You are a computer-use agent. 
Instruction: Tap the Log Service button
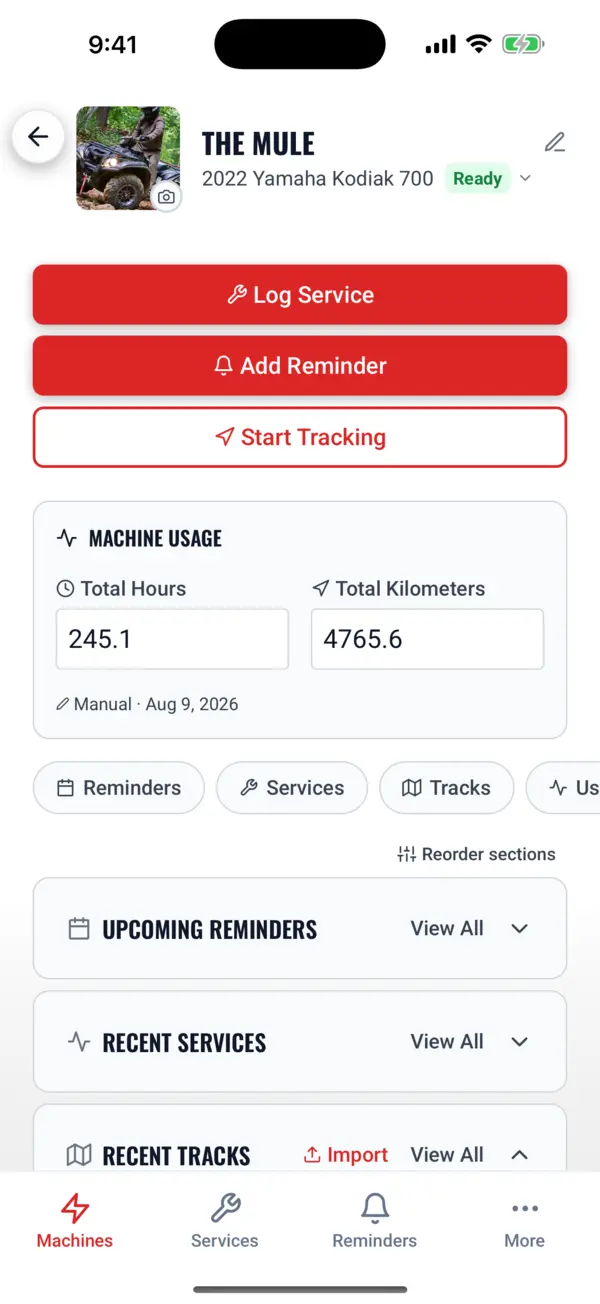pyautogui.click(x=300, y=295)
